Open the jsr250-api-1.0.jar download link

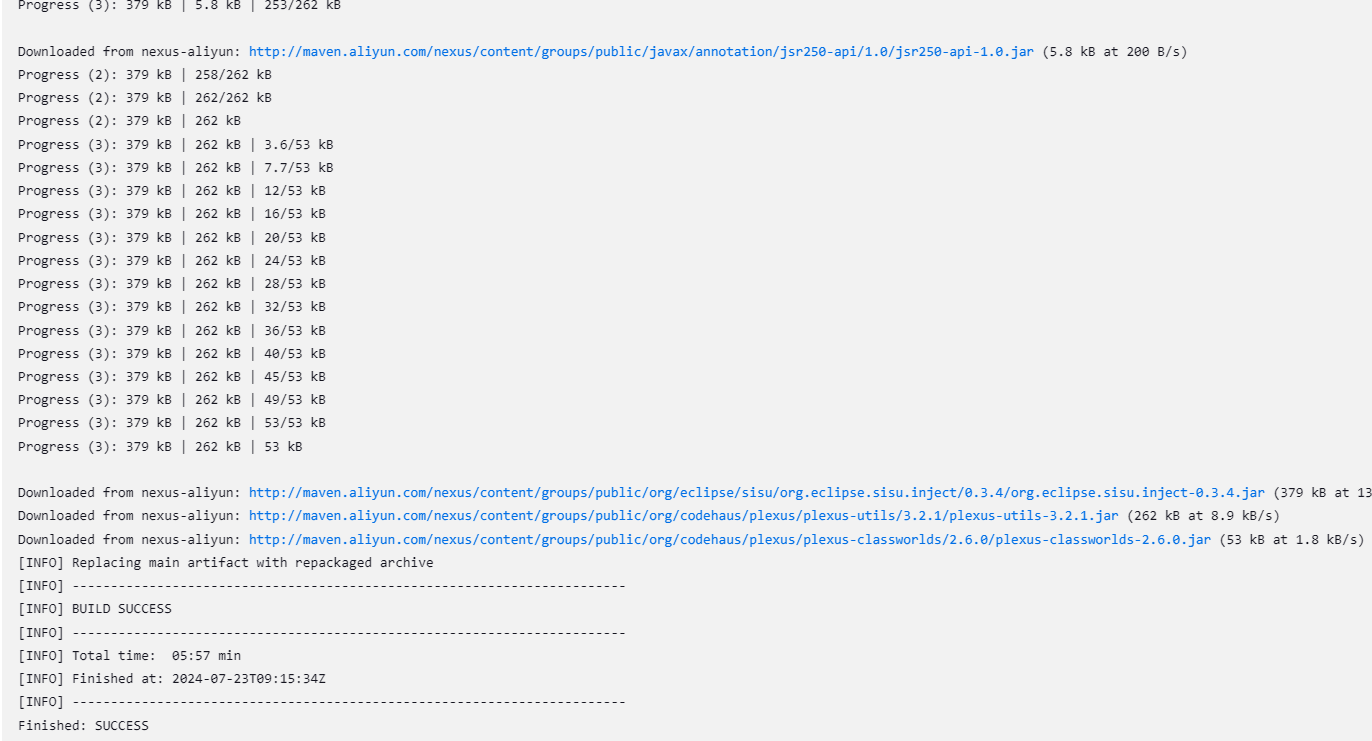tap(641, 51)
